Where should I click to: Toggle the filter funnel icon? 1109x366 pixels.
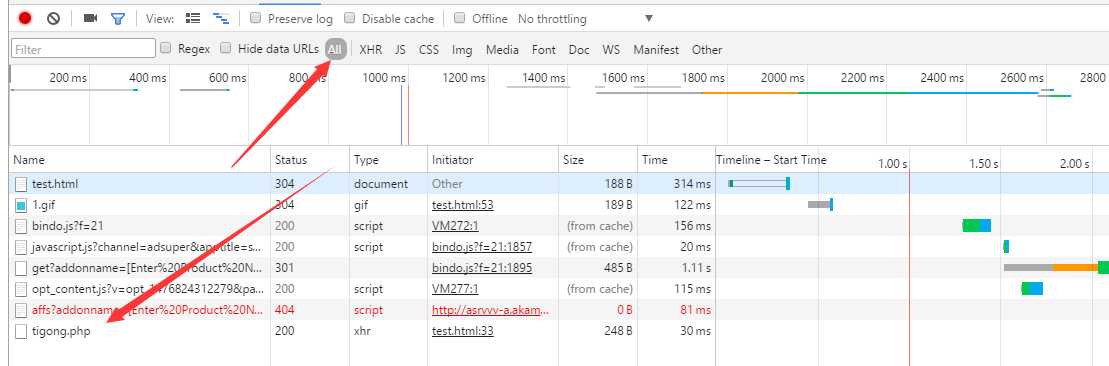tap(118, 19)
